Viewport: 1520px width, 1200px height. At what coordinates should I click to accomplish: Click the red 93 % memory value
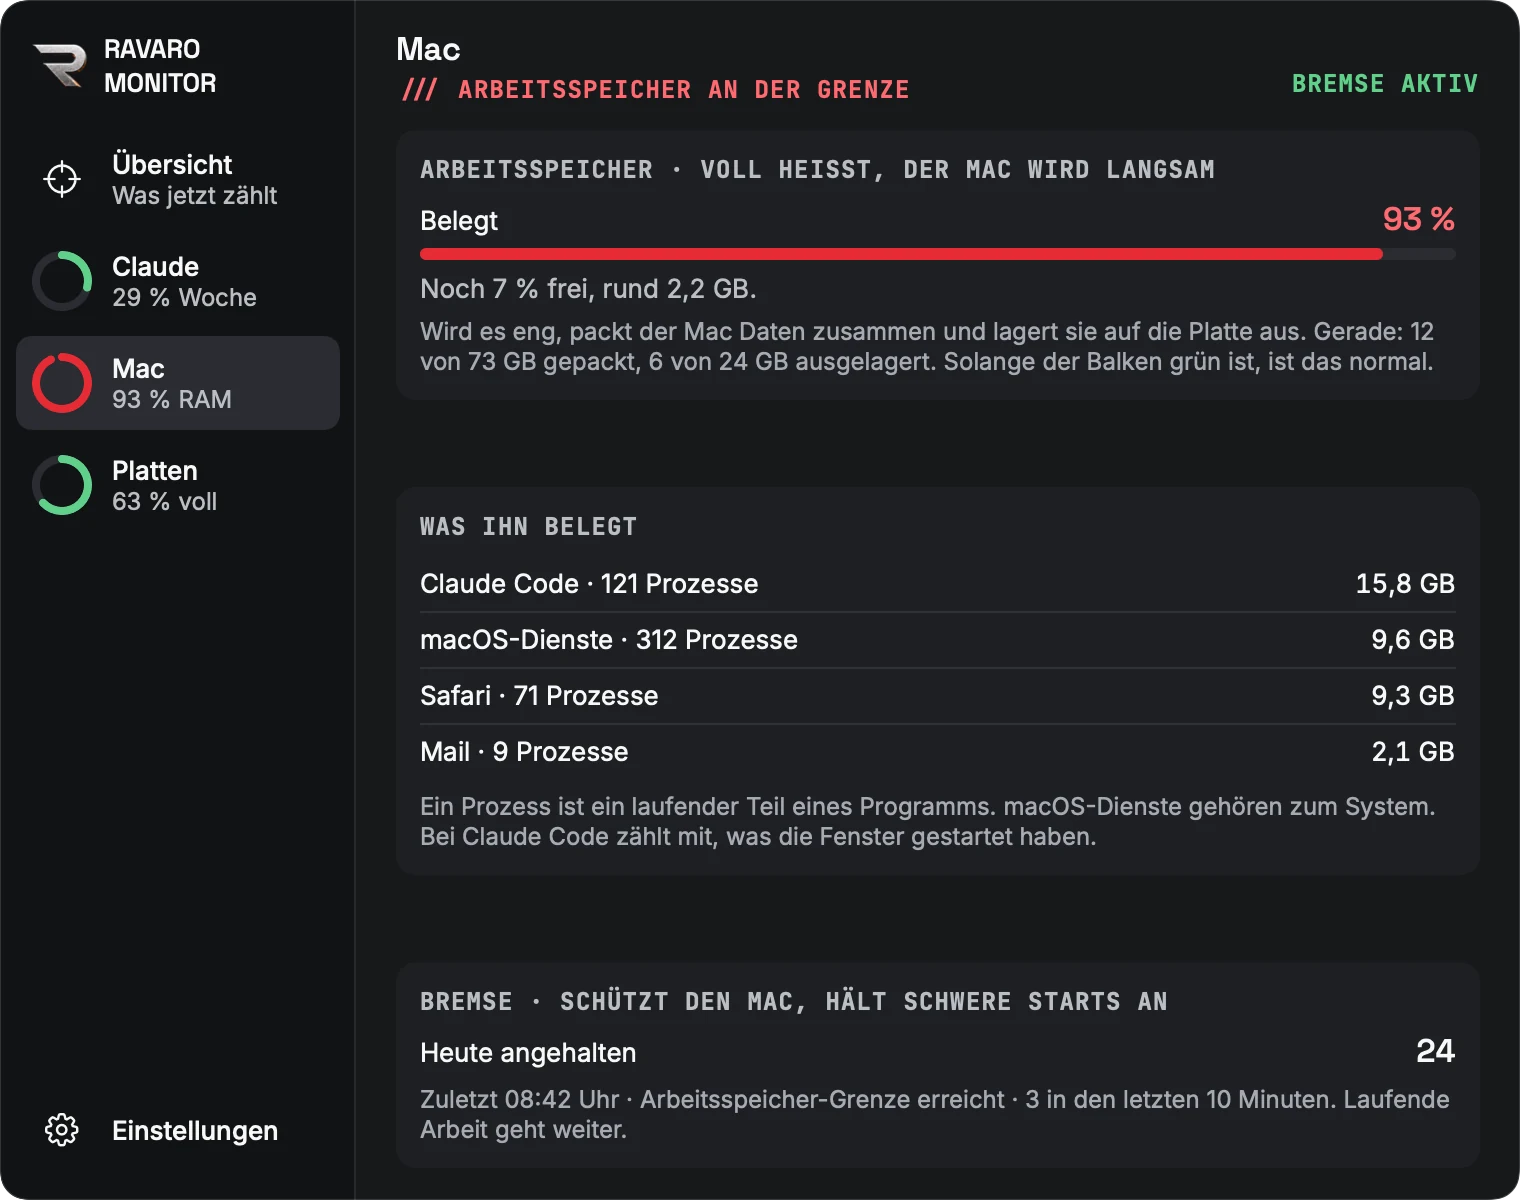(1418, 219)
